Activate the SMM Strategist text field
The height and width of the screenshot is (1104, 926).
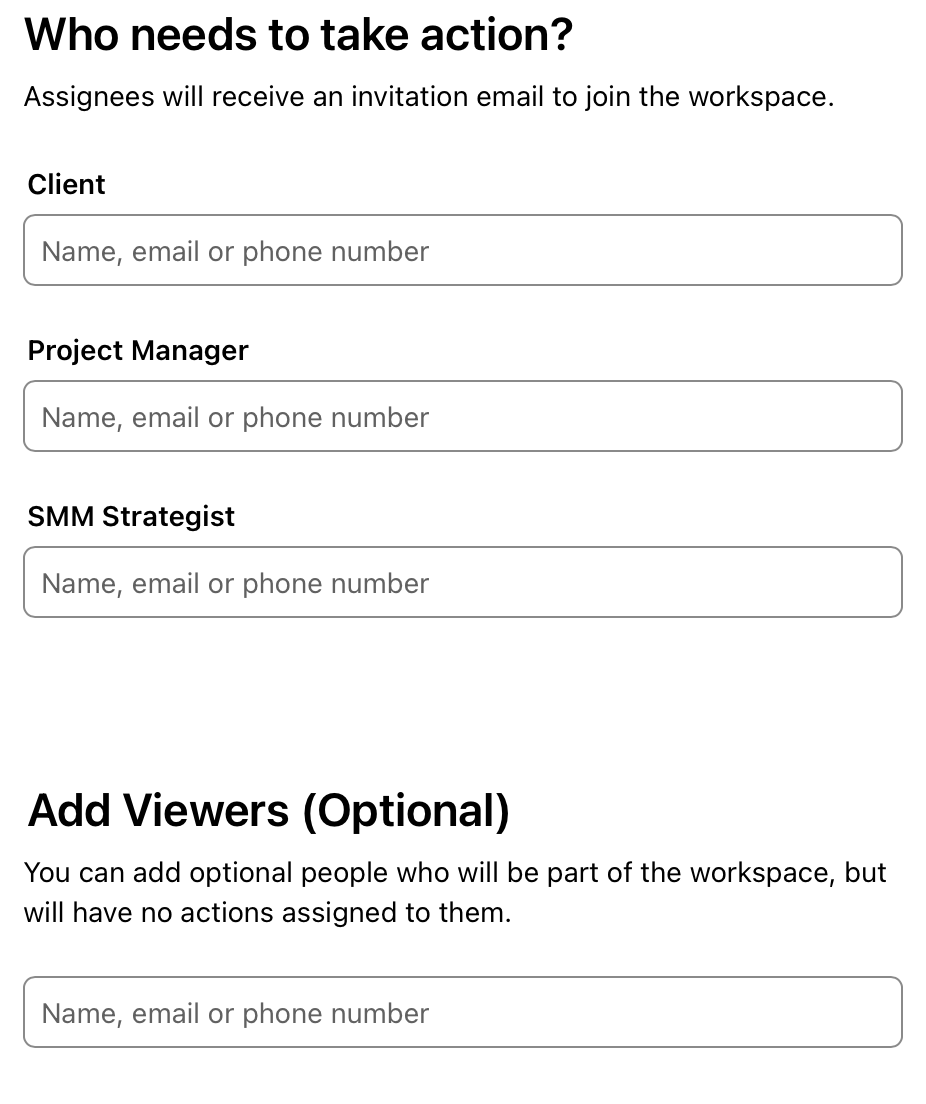click(463, 582)
